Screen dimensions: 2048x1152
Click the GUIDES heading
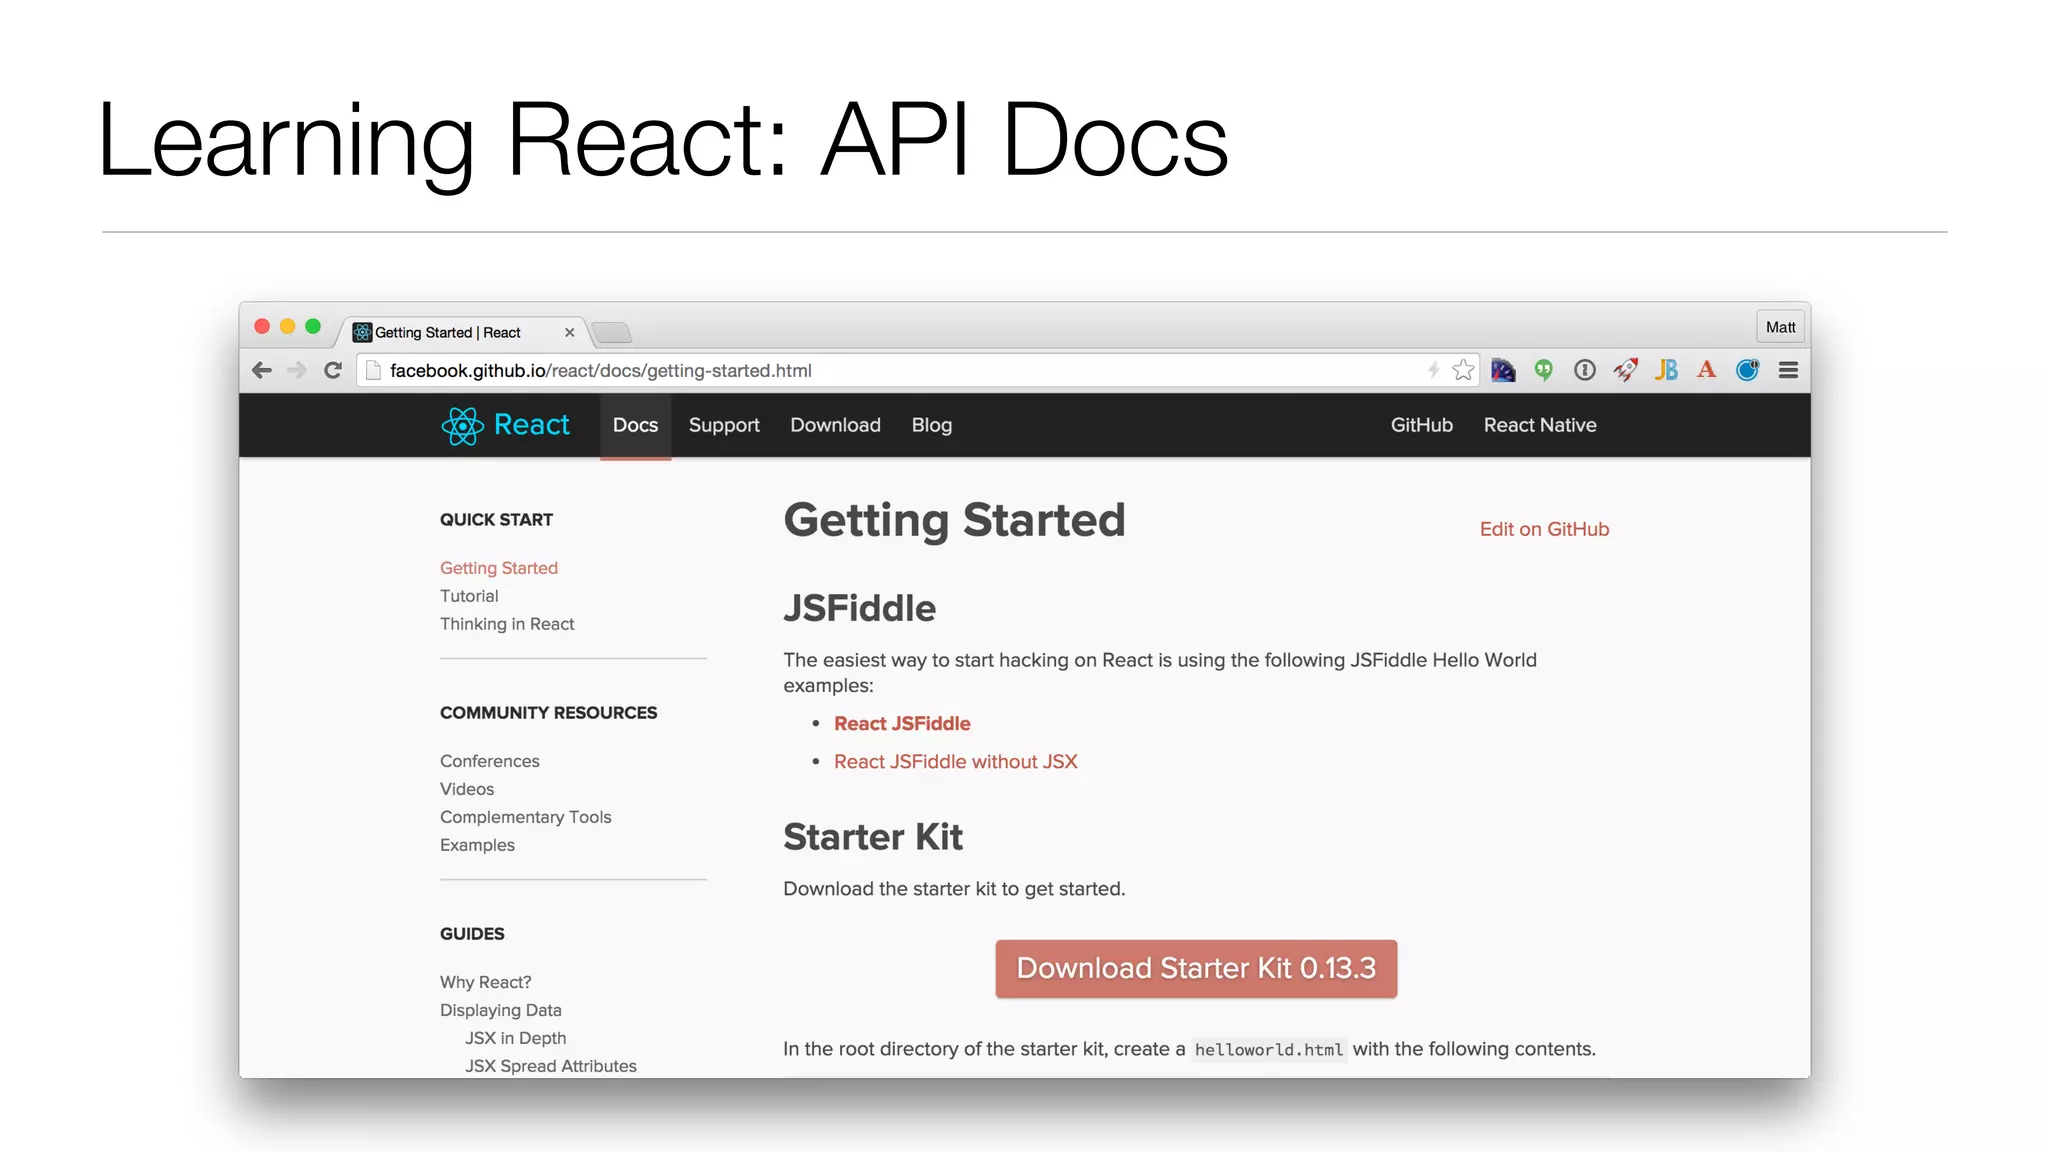tap(472, 934)
